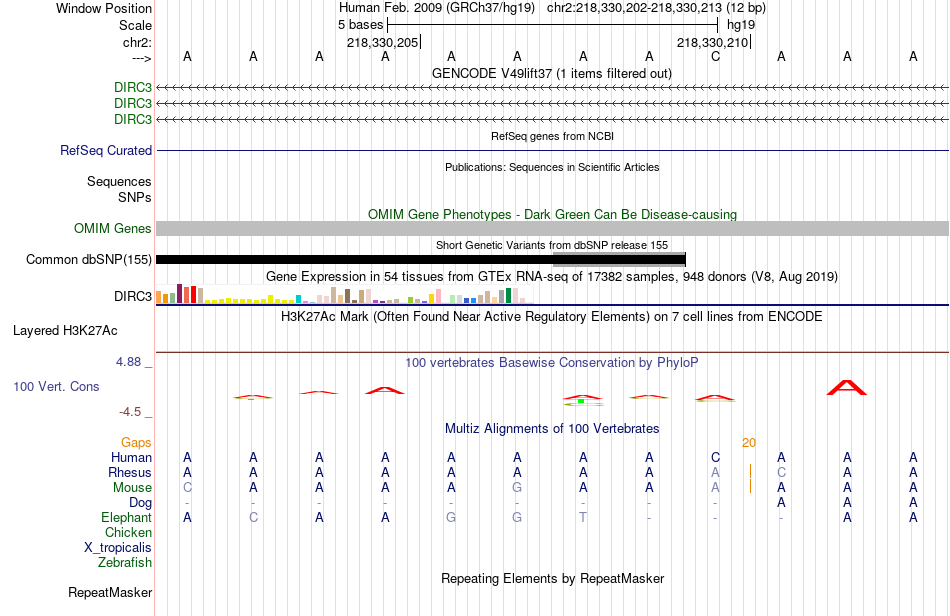
Task: Click the RepeatMasker track label
Action: tap(110, 592)
